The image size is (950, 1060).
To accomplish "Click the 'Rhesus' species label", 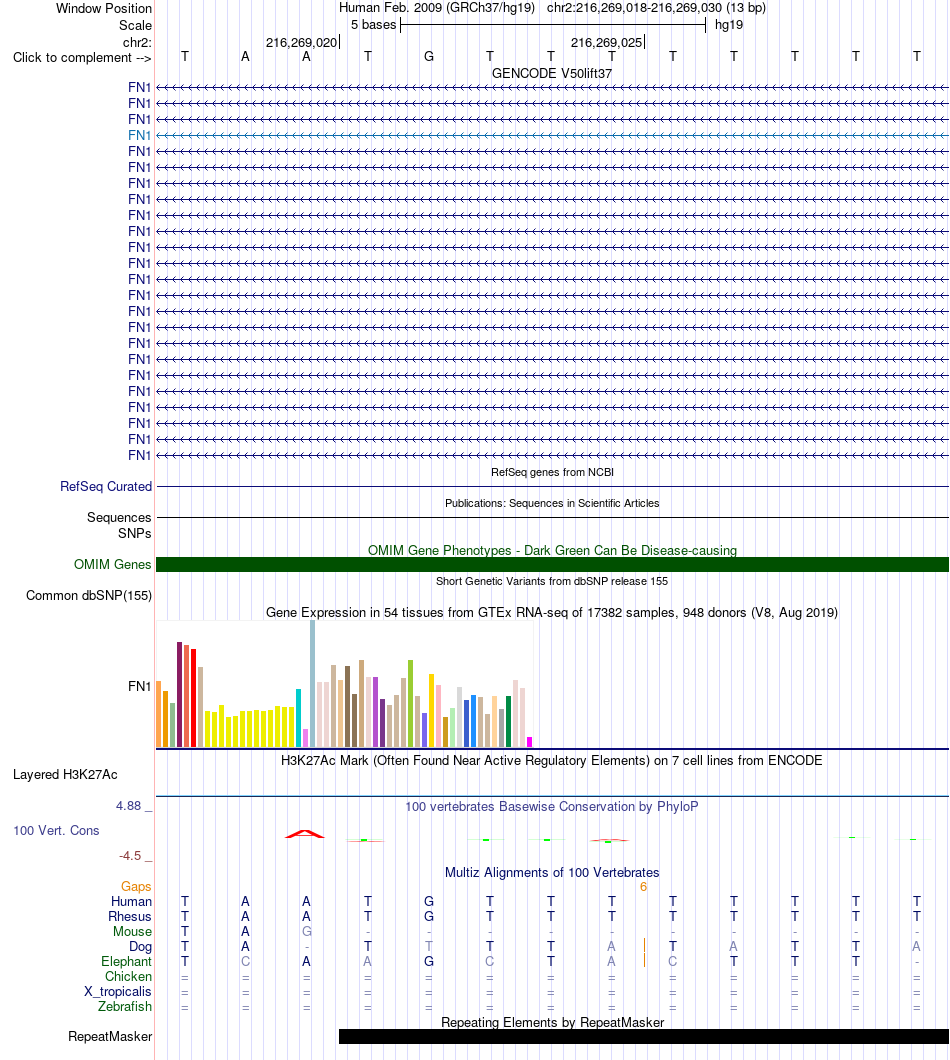I will (x=130, y=917).
